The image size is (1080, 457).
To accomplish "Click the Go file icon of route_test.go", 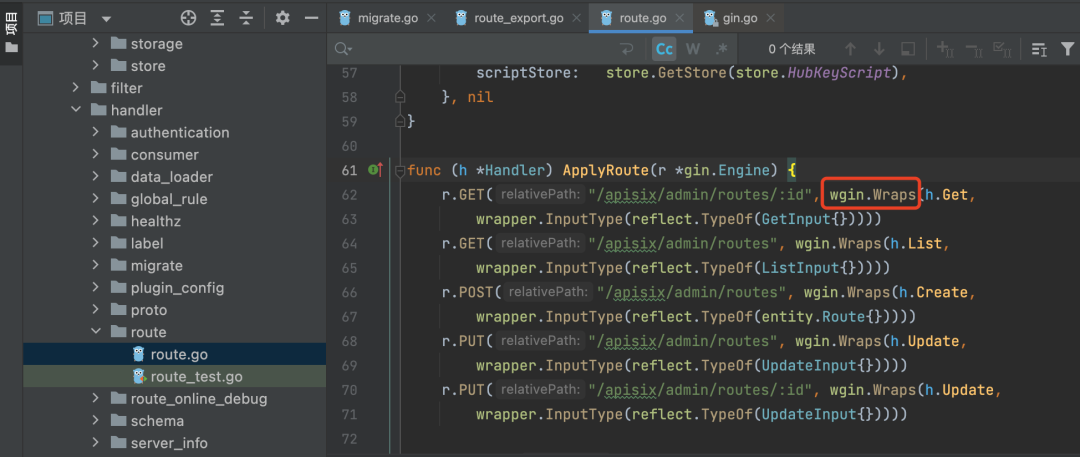I will 139,376.
